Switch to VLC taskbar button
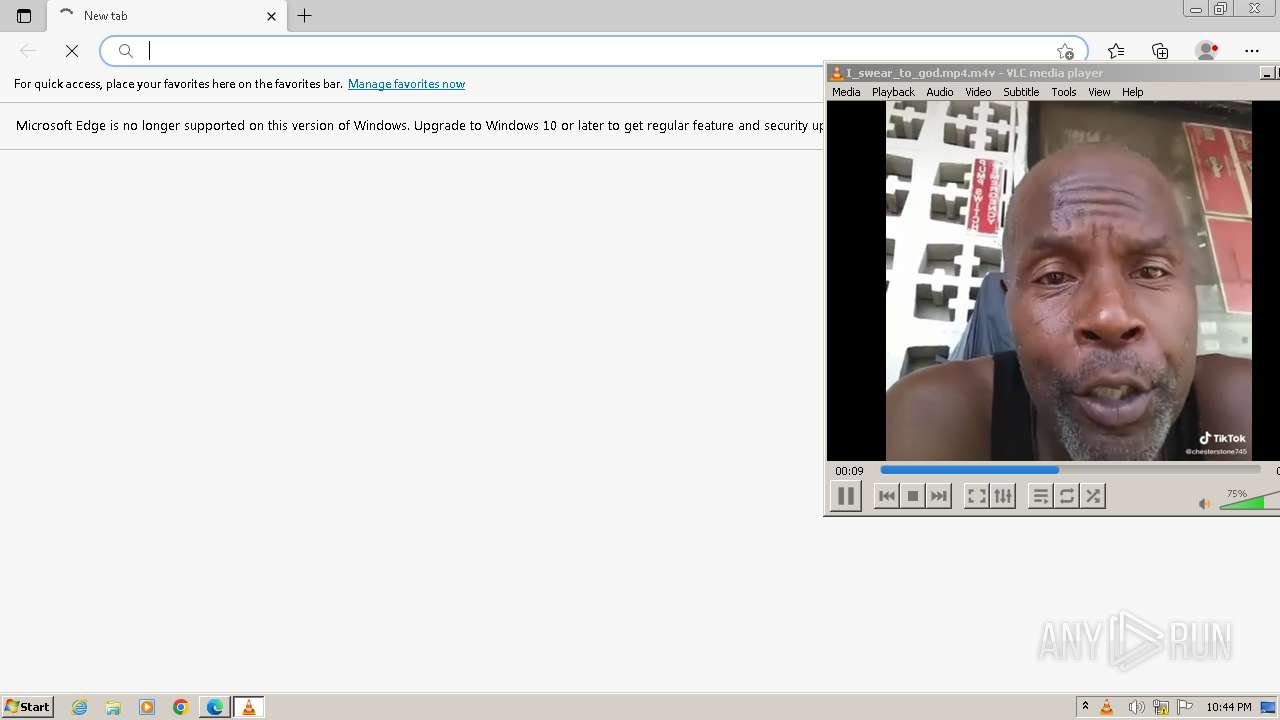This screenshot has height=720, width=1280. click(x=249, y=707)
